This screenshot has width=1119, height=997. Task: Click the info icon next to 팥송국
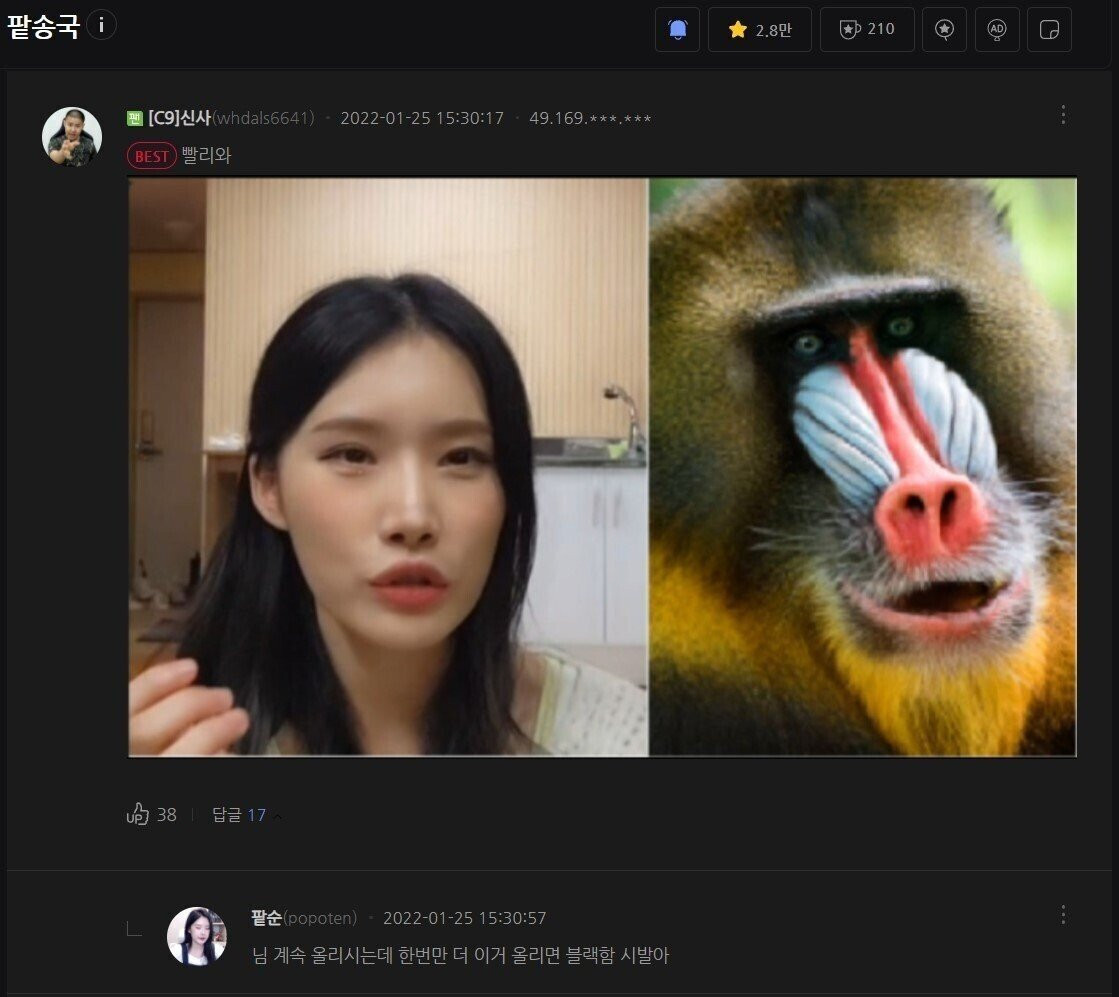click(x=101, y=26)
